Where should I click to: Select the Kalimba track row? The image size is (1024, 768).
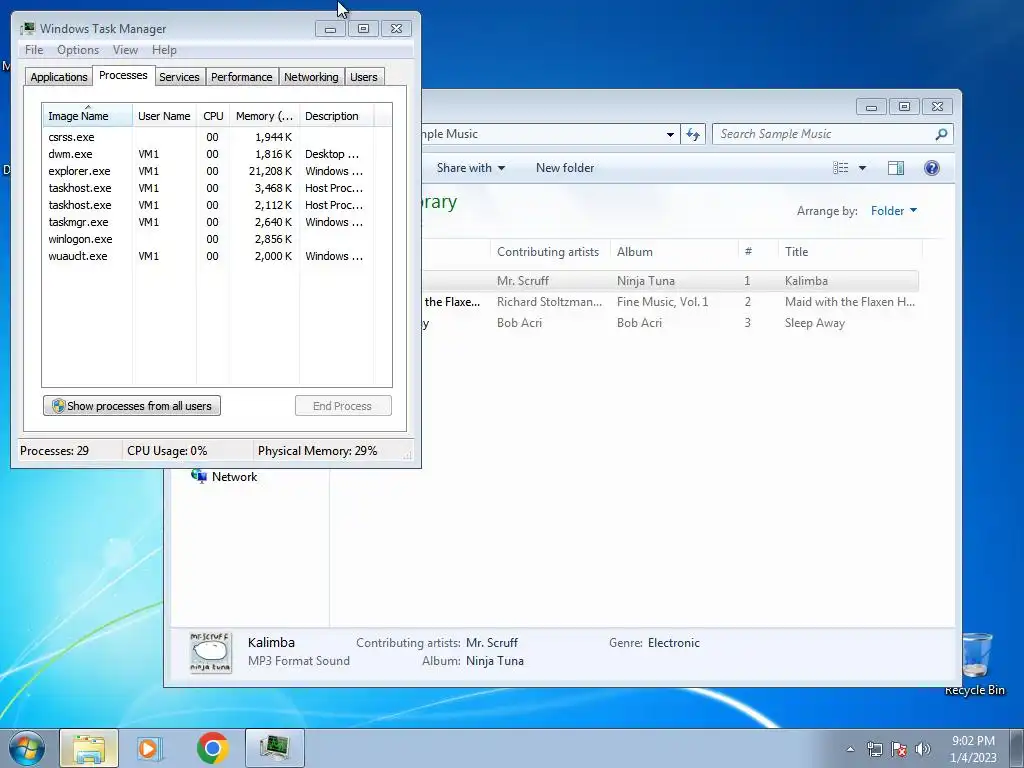pyautogui.click(x=670, y=281)
